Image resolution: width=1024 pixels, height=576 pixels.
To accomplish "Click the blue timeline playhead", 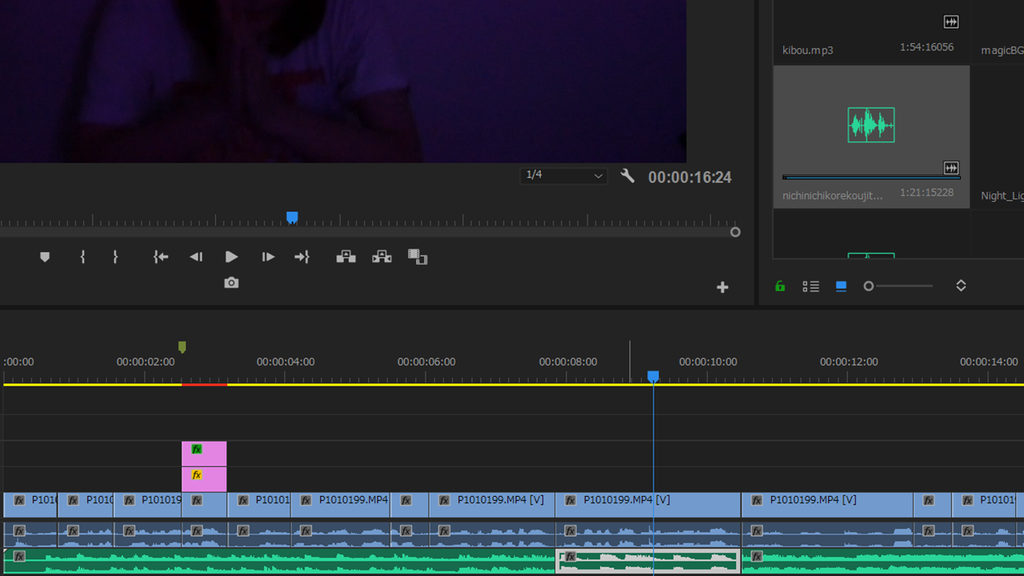I will pos(653,376).
